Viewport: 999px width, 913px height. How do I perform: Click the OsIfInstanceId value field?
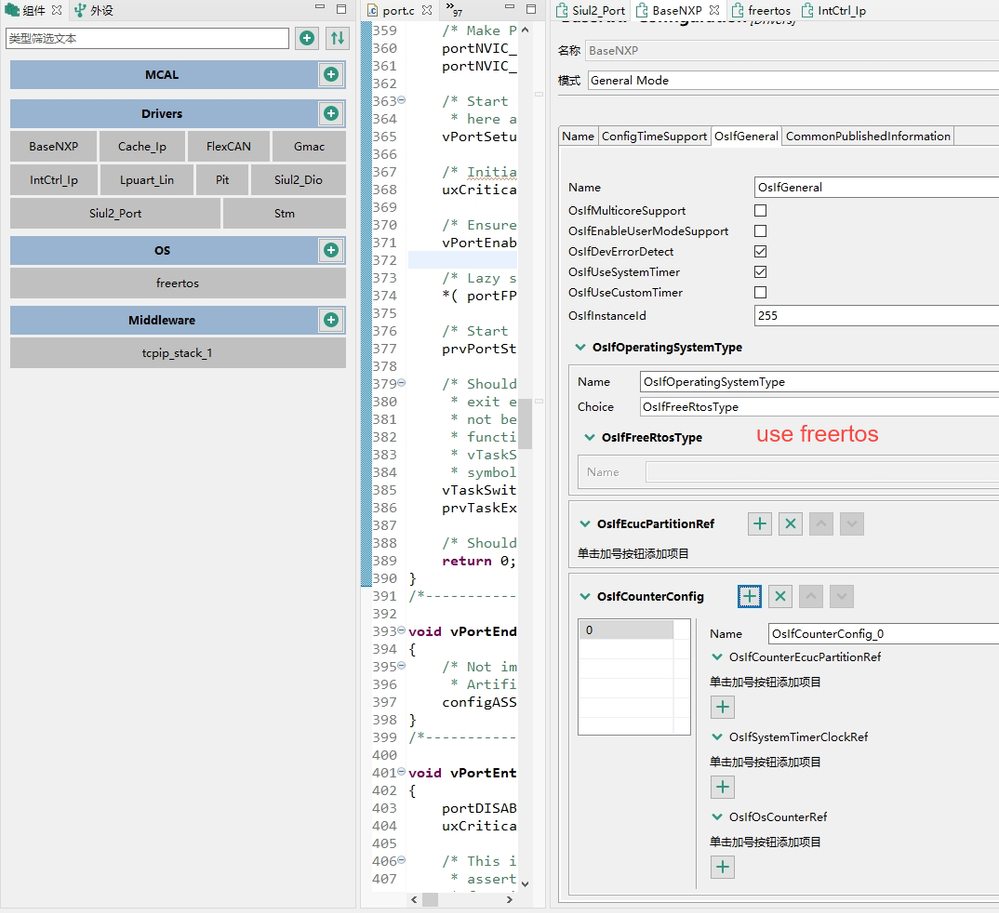[877, 315]
